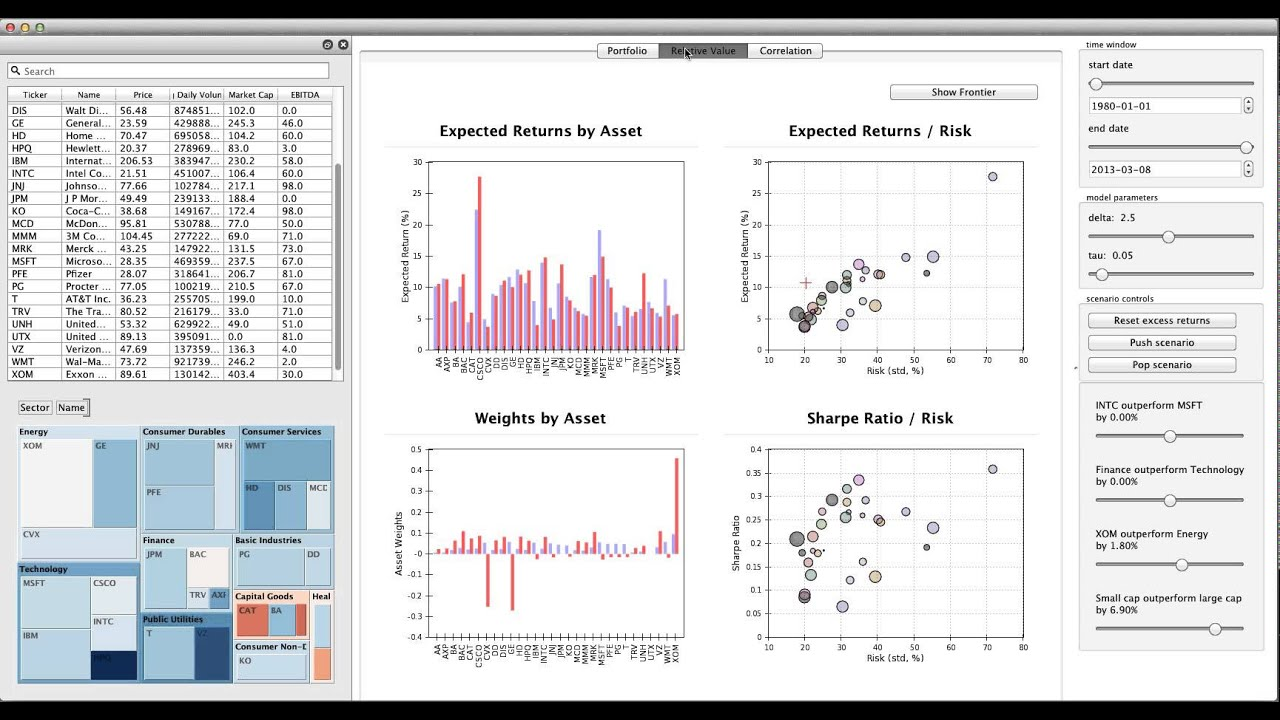Toggle the Sector grouping button
The width and height of the screenshot is (1280, 720).
(34, 407)
